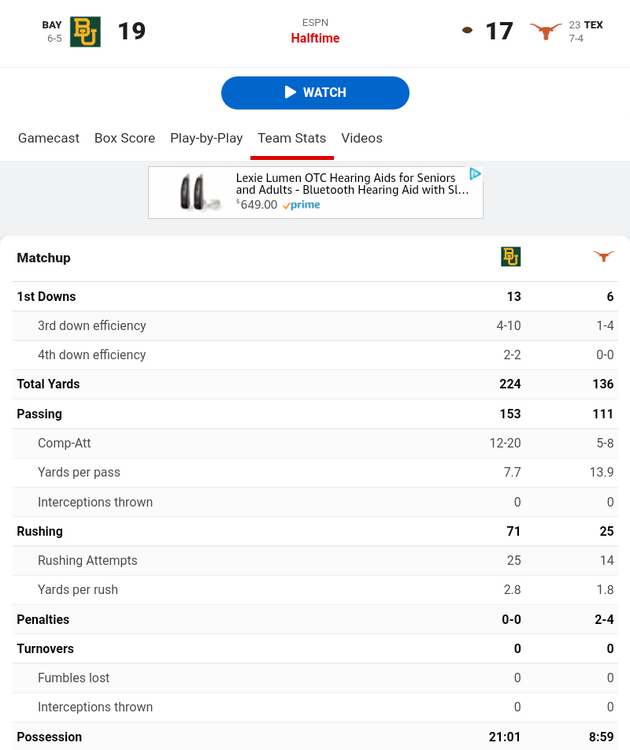
Task: Select the Total Yards stat row
Action: point(48,384)
